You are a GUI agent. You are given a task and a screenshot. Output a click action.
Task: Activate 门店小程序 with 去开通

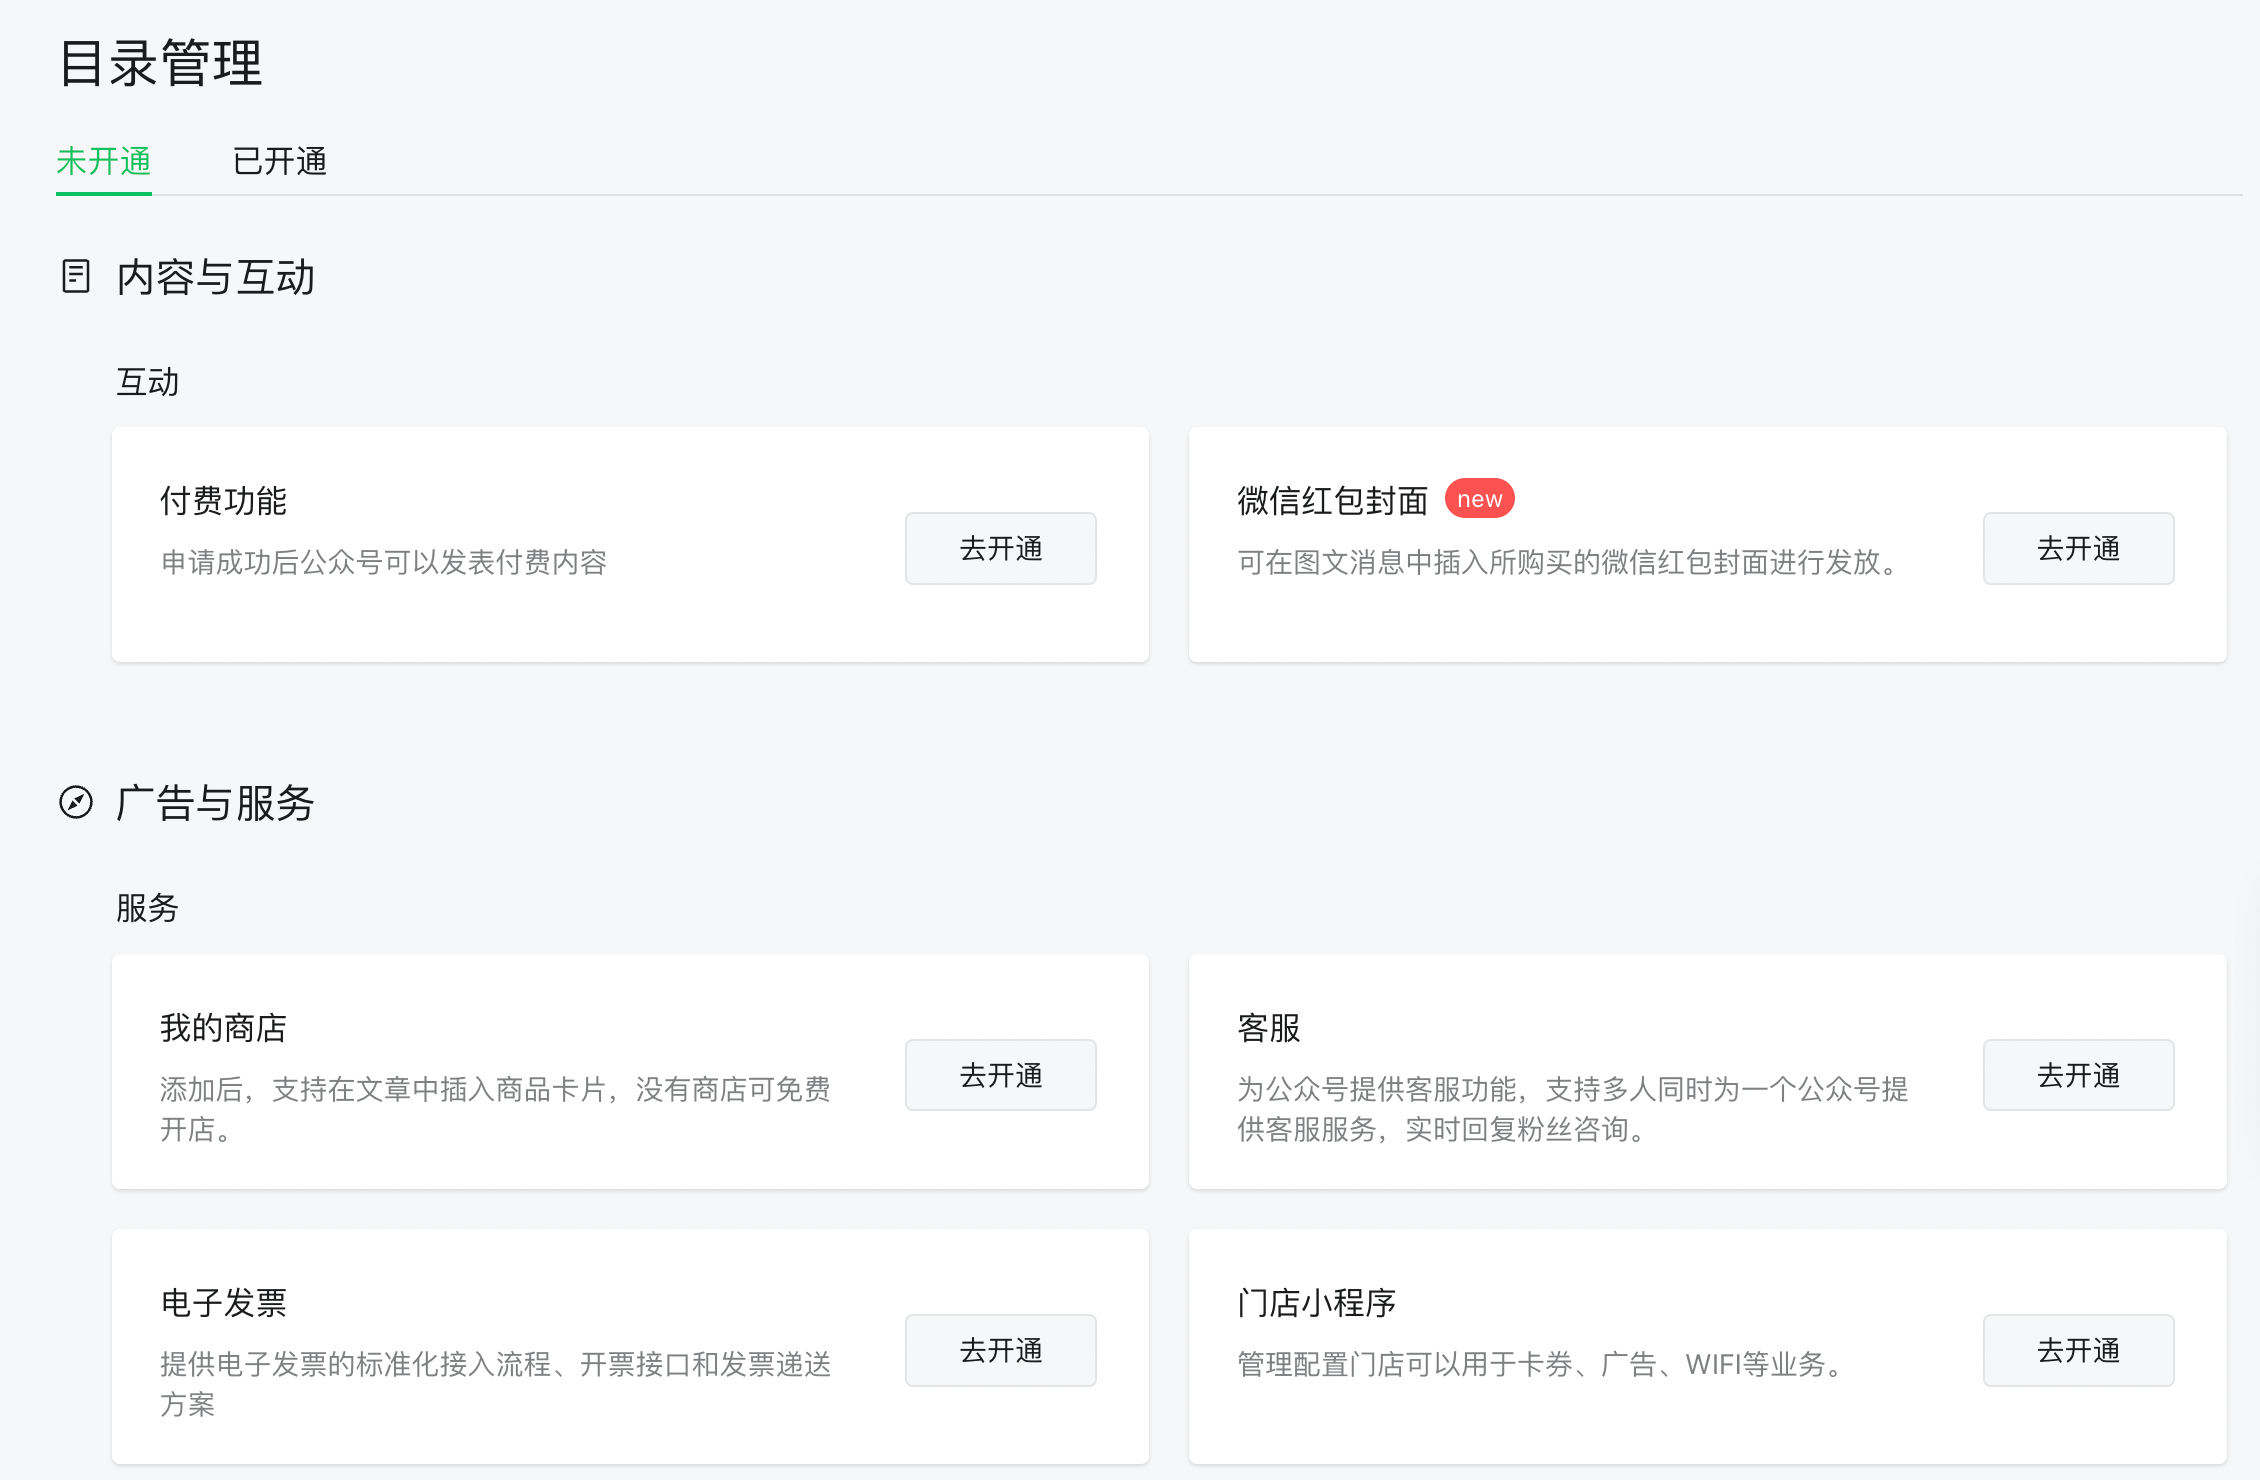pos(2078,1350)
